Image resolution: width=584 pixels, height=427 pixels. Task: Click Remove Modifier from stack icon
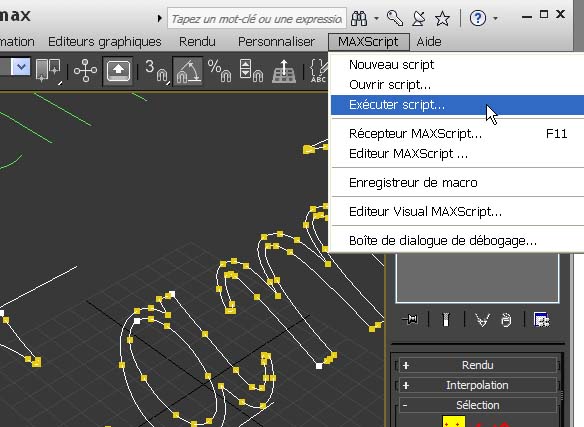pos(506,320)
